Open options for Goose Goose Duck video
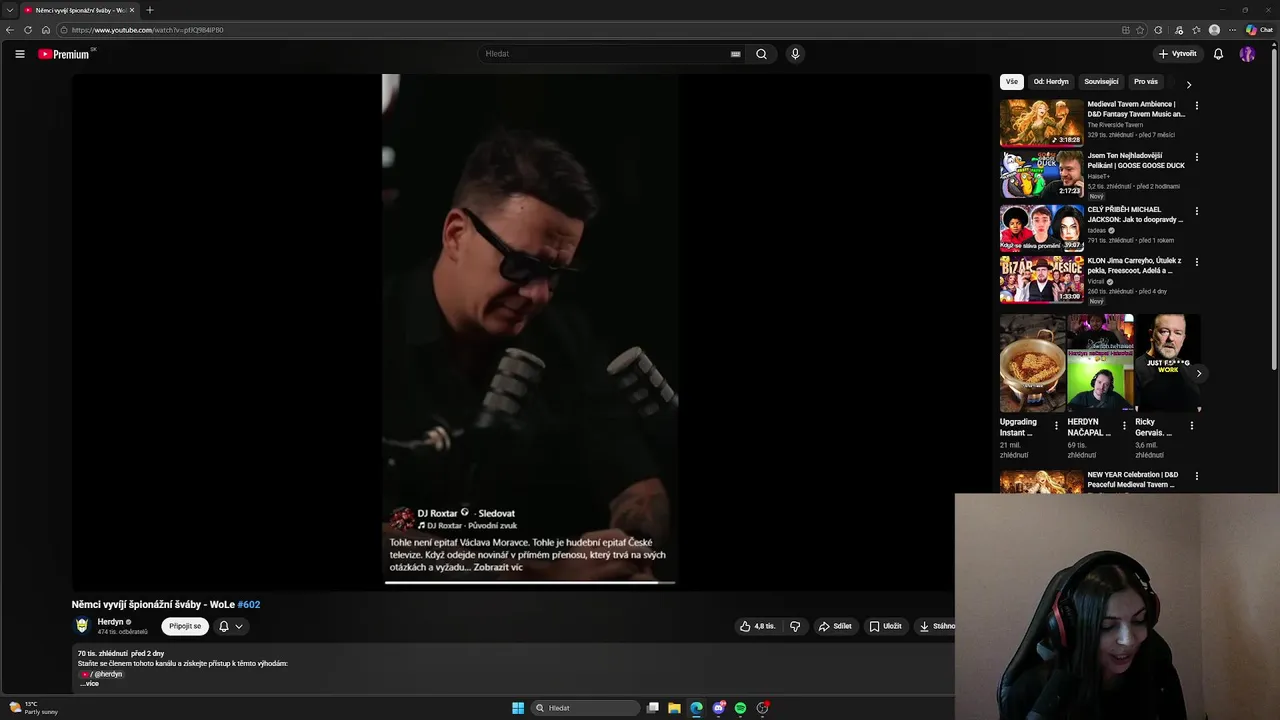This screenshot has width=1280, height=720. point(1196,157)
